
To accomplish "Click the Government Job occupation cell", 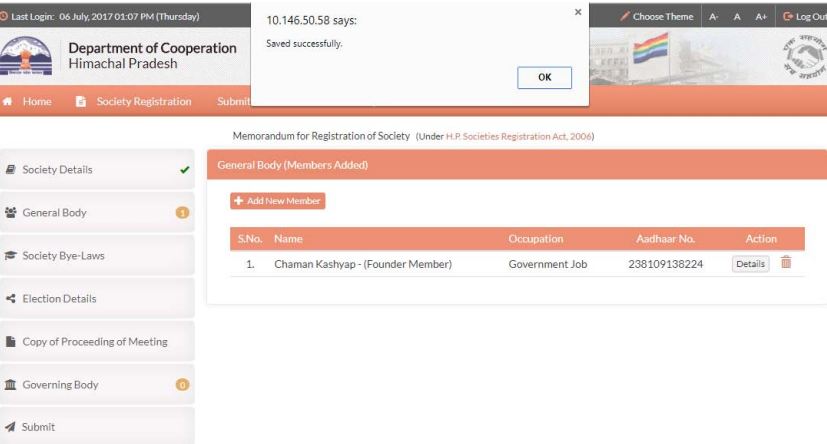I will (x=547, y=264).
